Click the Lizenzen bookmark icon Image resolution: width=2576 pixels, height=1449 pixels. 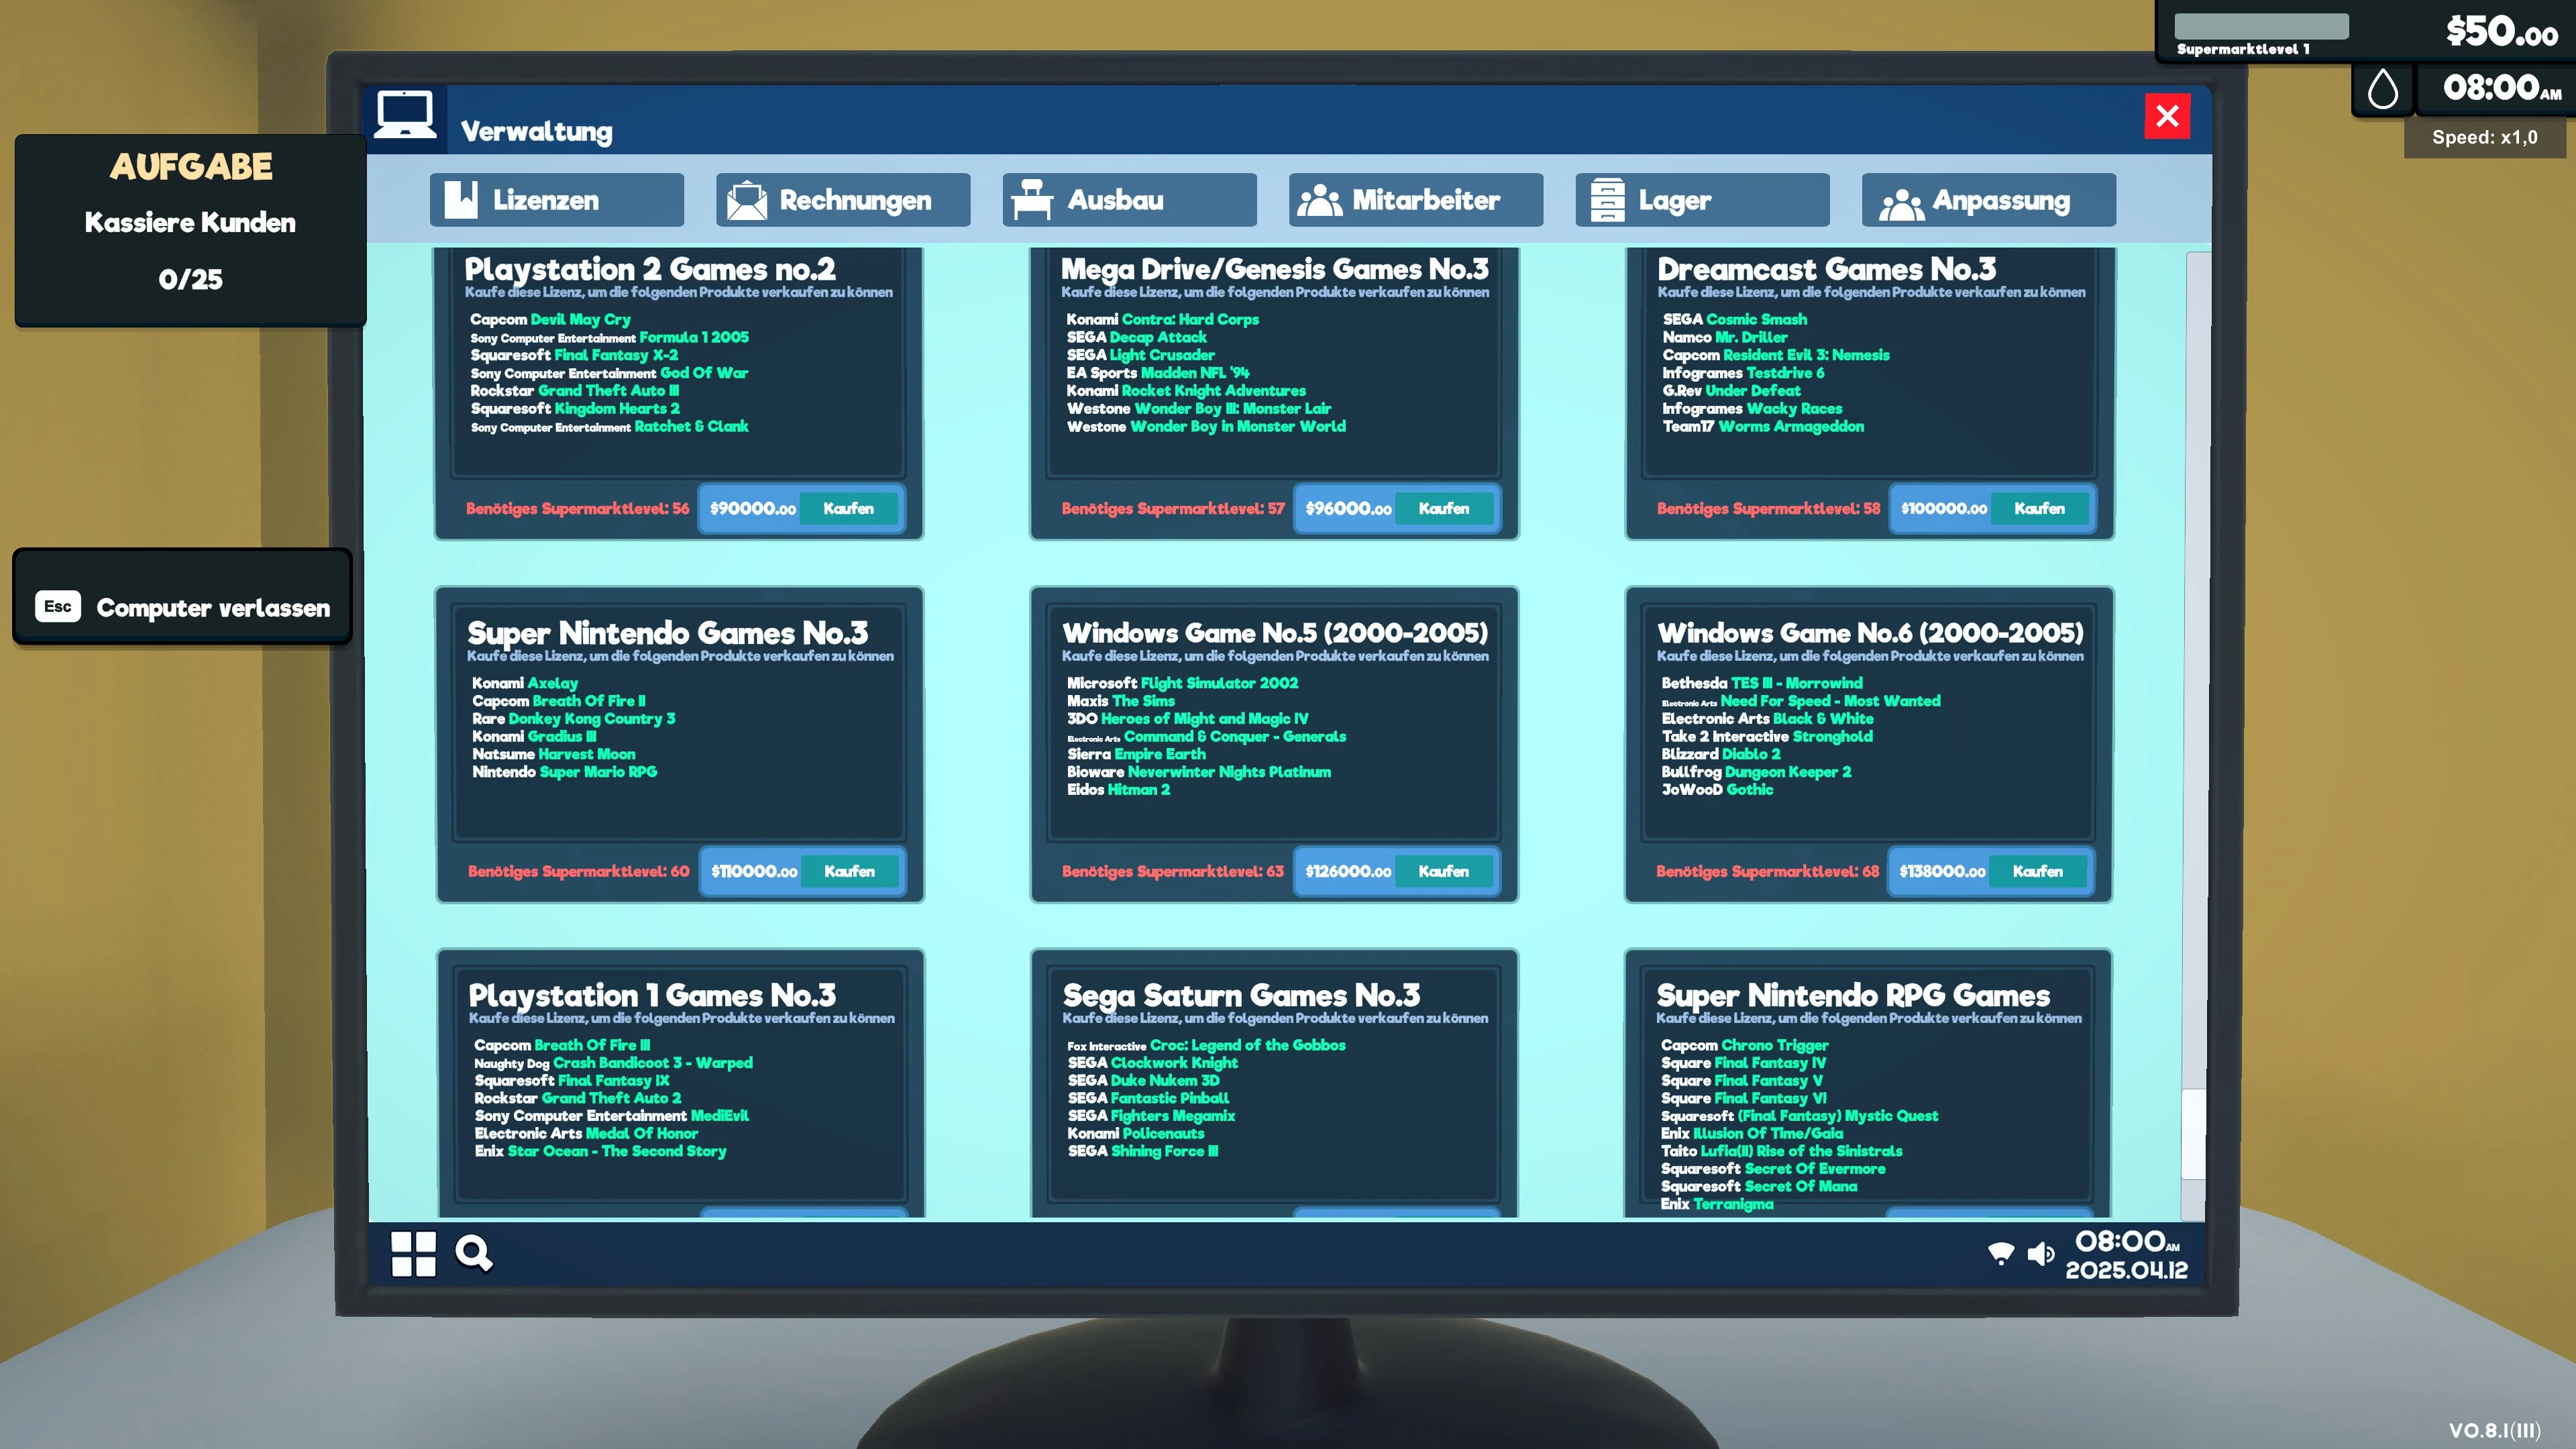tap(460, 200)
